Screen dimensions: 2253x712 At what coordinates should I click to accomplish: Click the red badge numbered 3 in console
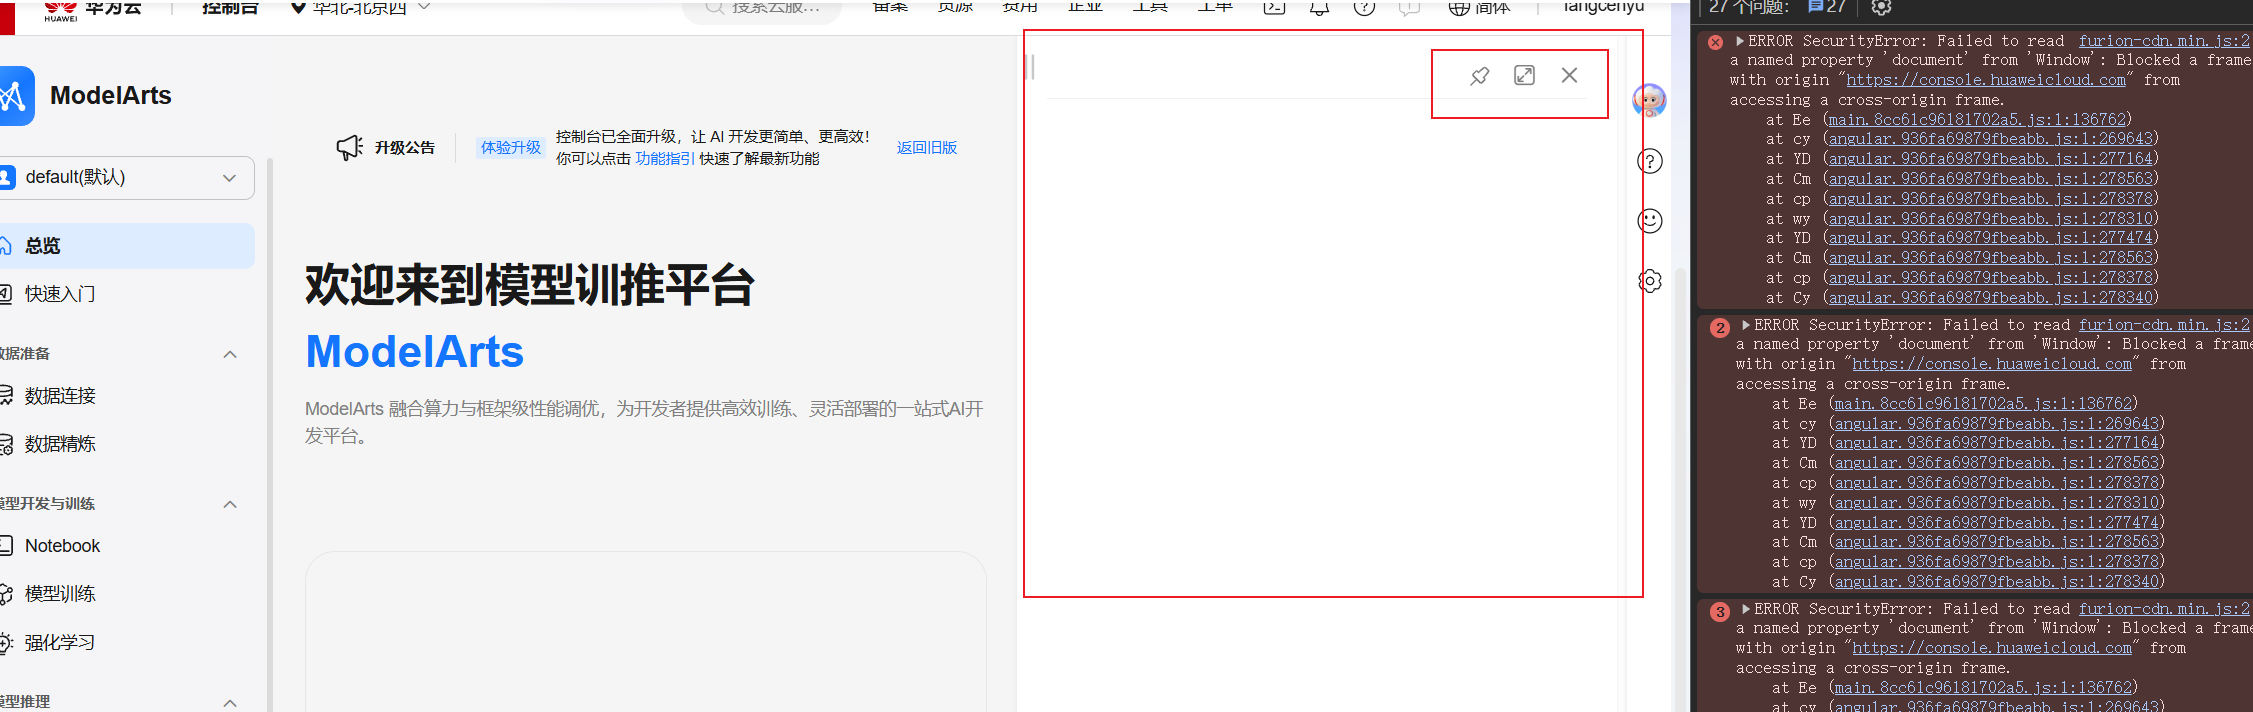click(1719, 612)
